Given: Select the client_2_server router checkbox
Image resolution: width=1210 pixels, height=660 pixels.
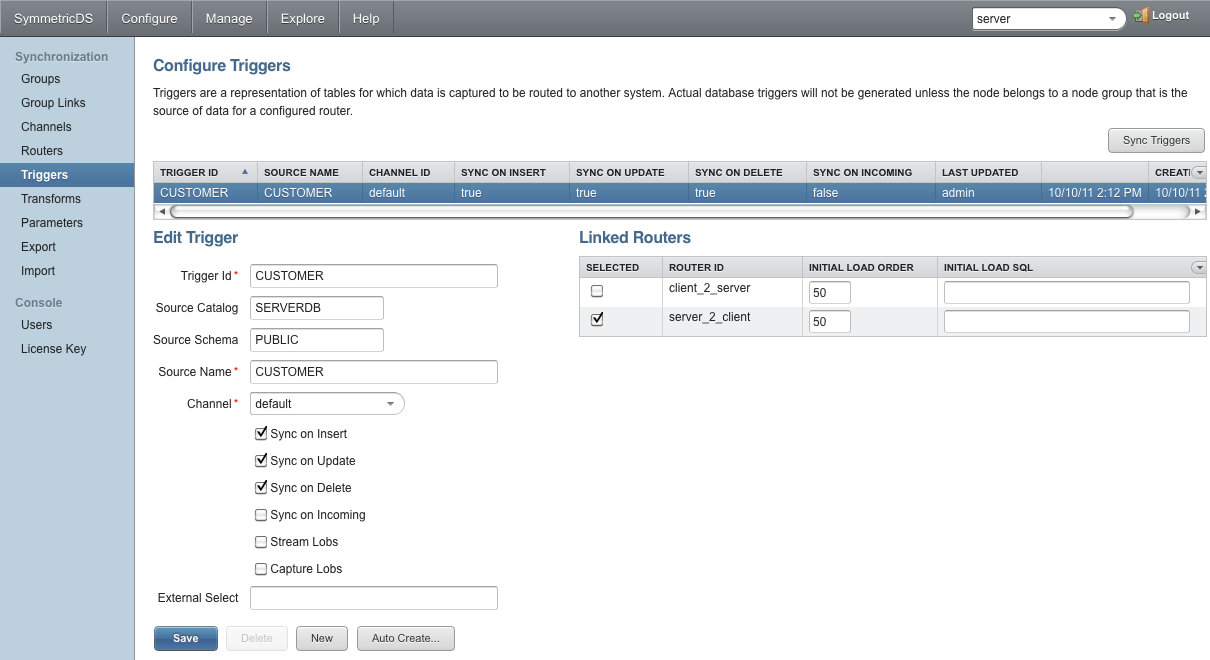Looking at the screenshot, I should tap(597, 291).
